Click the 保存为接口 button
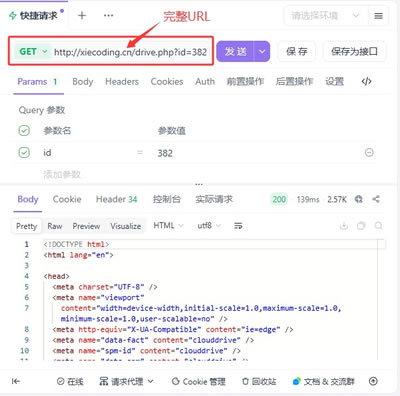400x396 pixels. pos(354,52)
